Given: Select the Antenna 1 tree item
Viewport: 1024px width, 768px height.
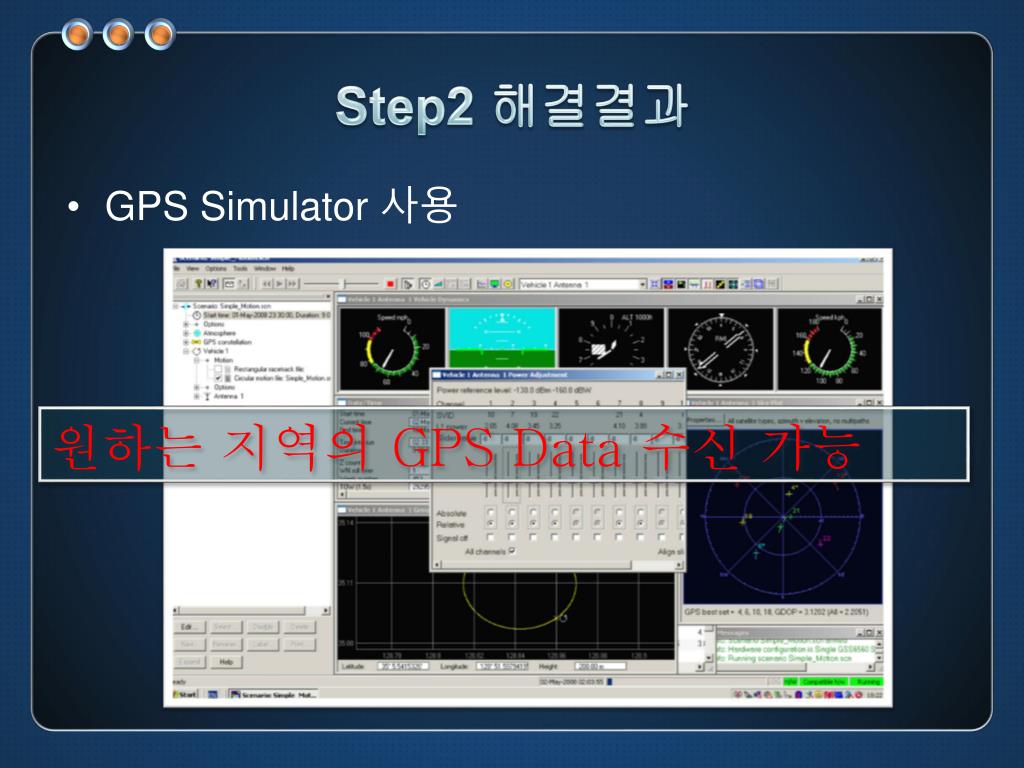Looking at the screenshot, I should pos(229,396).
